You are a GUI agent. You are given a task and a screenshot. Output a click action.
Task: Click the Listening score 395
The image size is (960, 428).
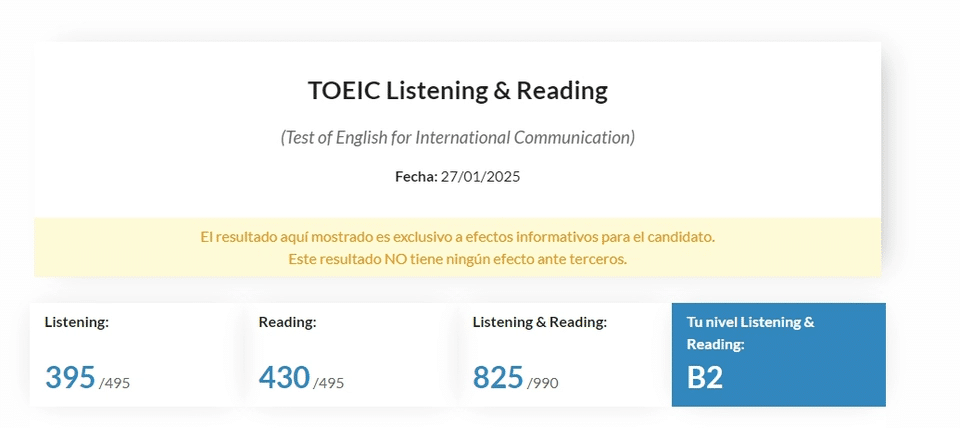70,377
